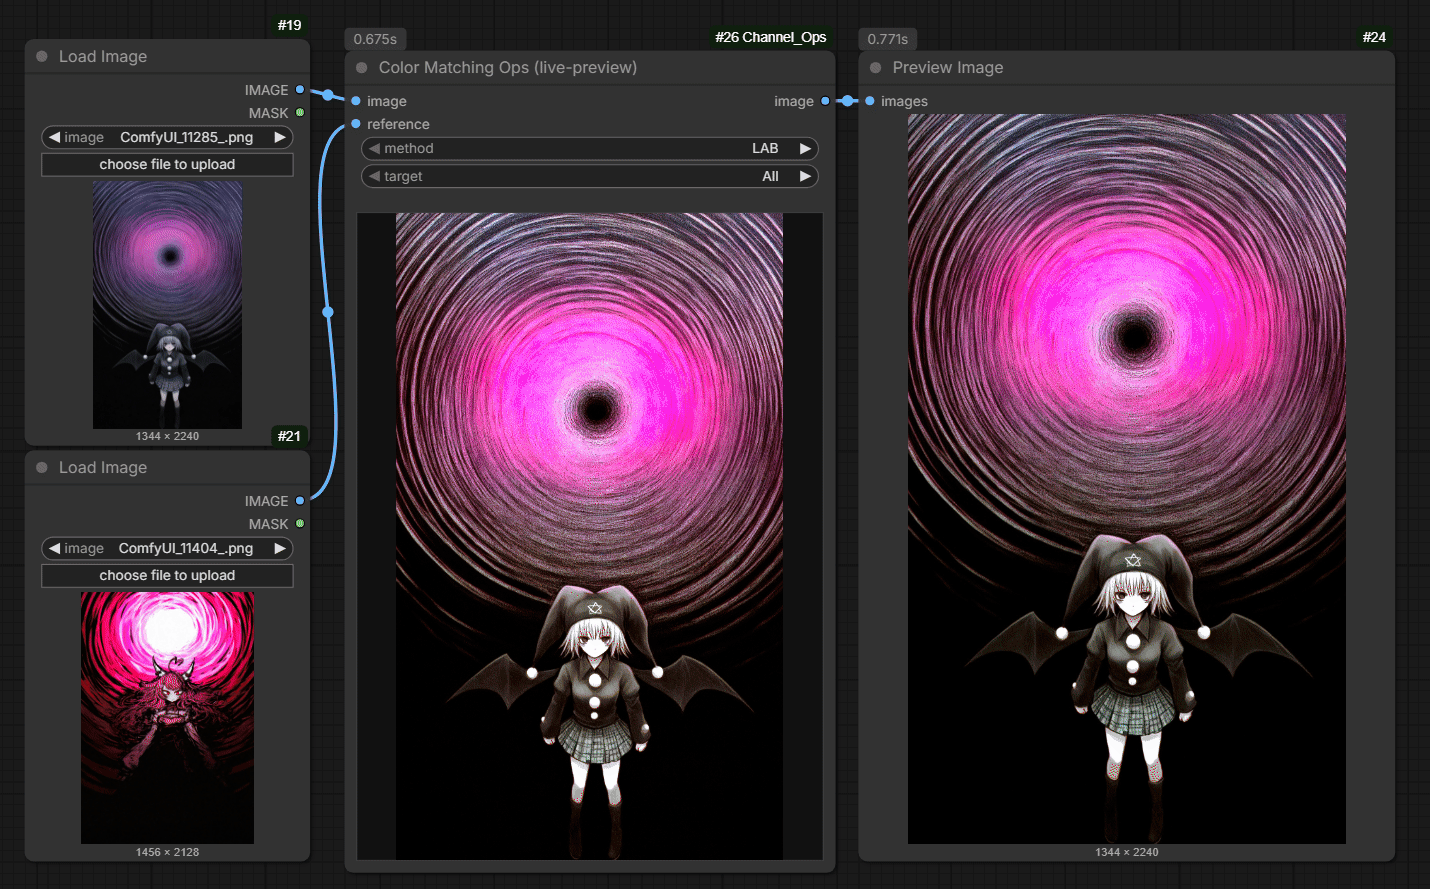
Task: Click the images input port on Preview Image
Action: pos(870,100)
